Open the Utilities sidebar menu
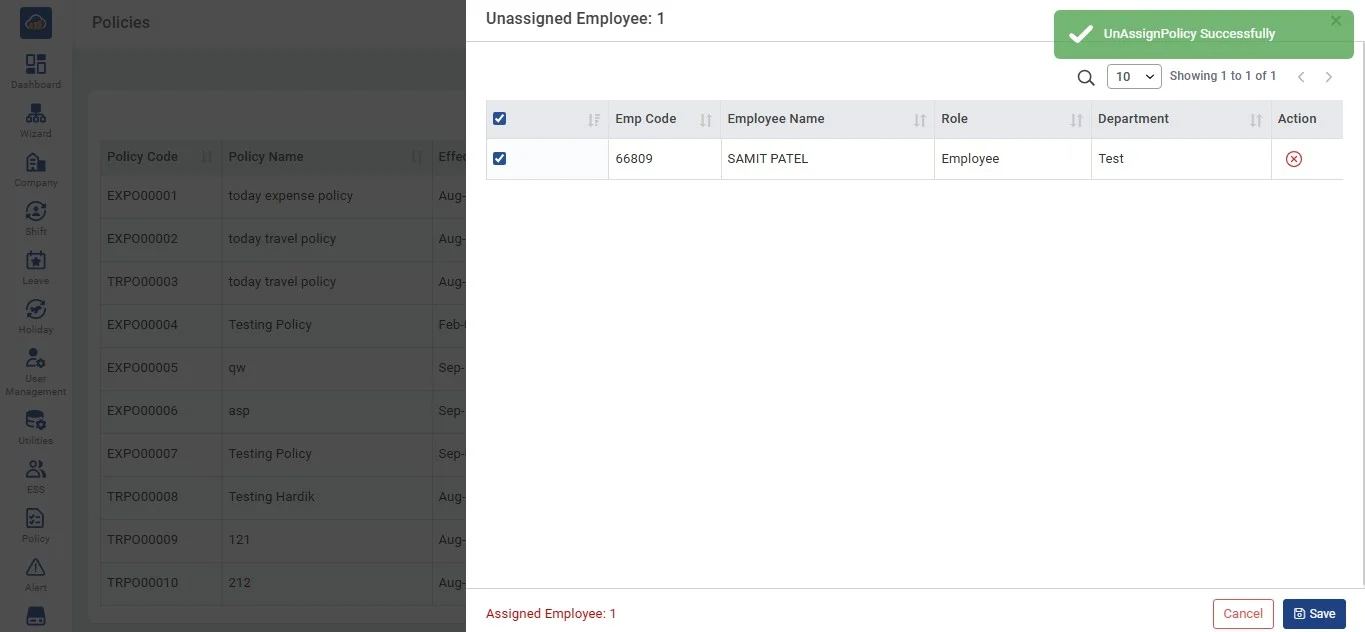Image resolution: width=1365 pixels, height=632 pixels. pyautogui.click(x=36, y=421)
